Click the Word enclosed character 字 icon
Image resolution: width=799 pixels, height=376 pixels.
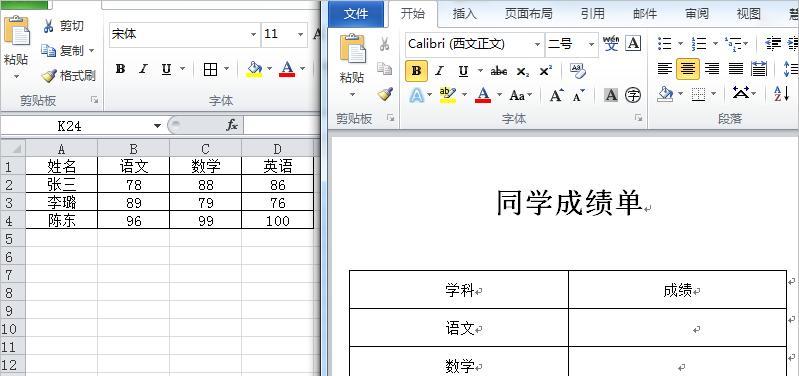click(633, 95)
